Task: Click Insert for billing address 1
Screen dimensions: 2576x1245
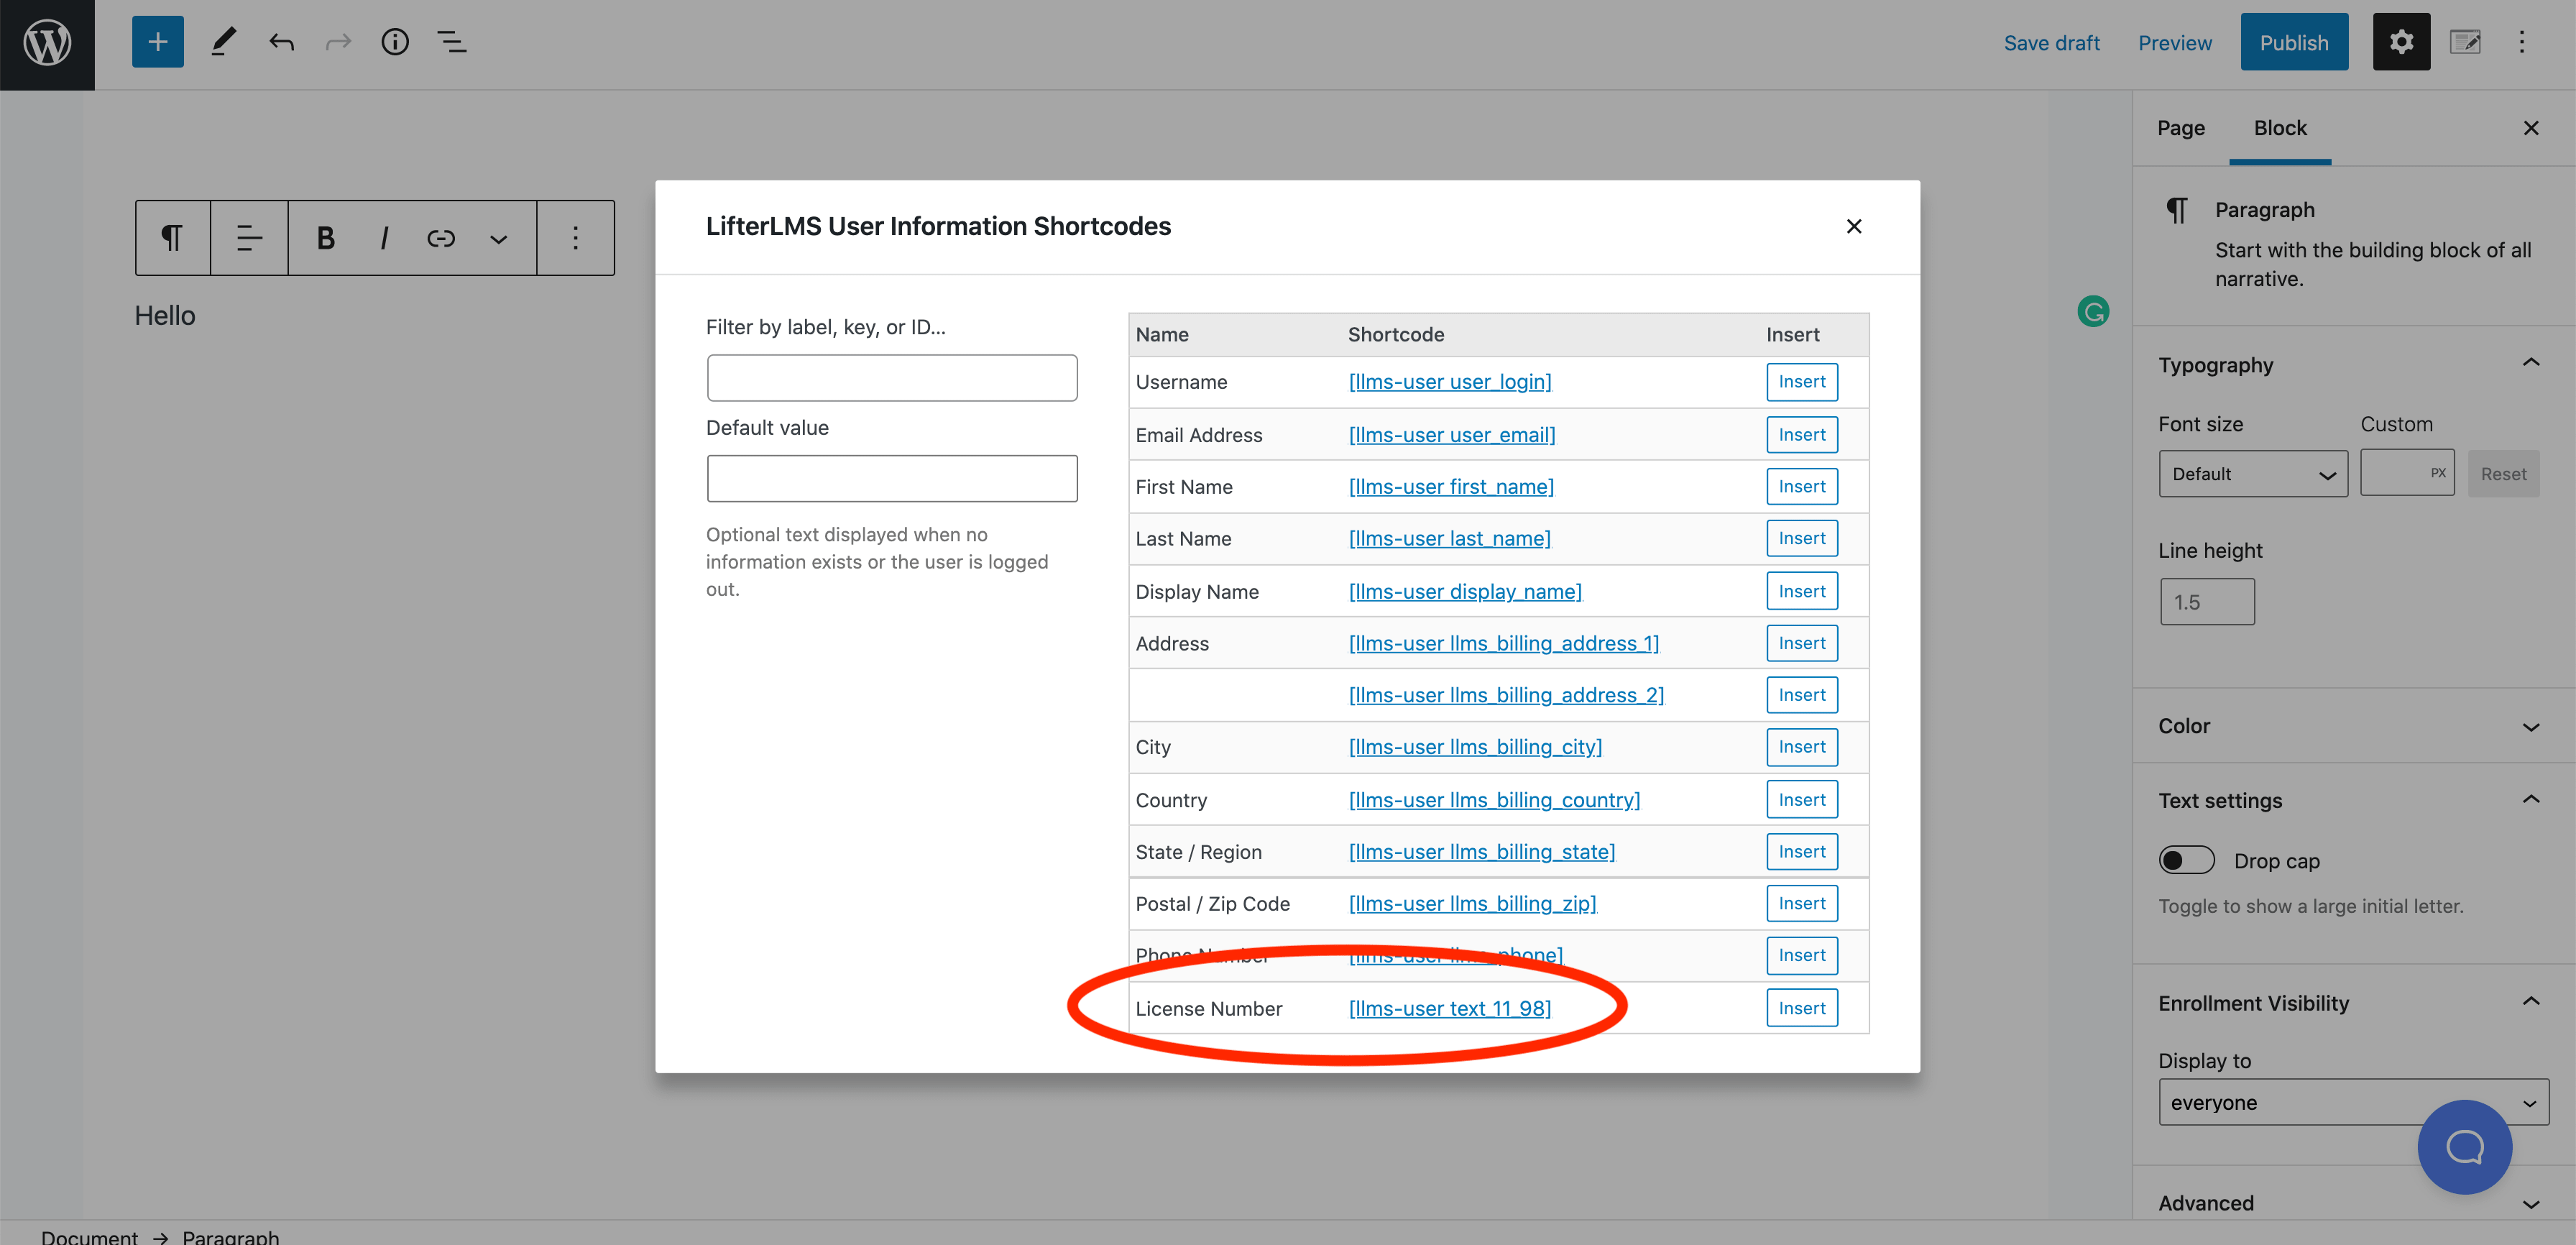Action: (x=1802, y=644)
